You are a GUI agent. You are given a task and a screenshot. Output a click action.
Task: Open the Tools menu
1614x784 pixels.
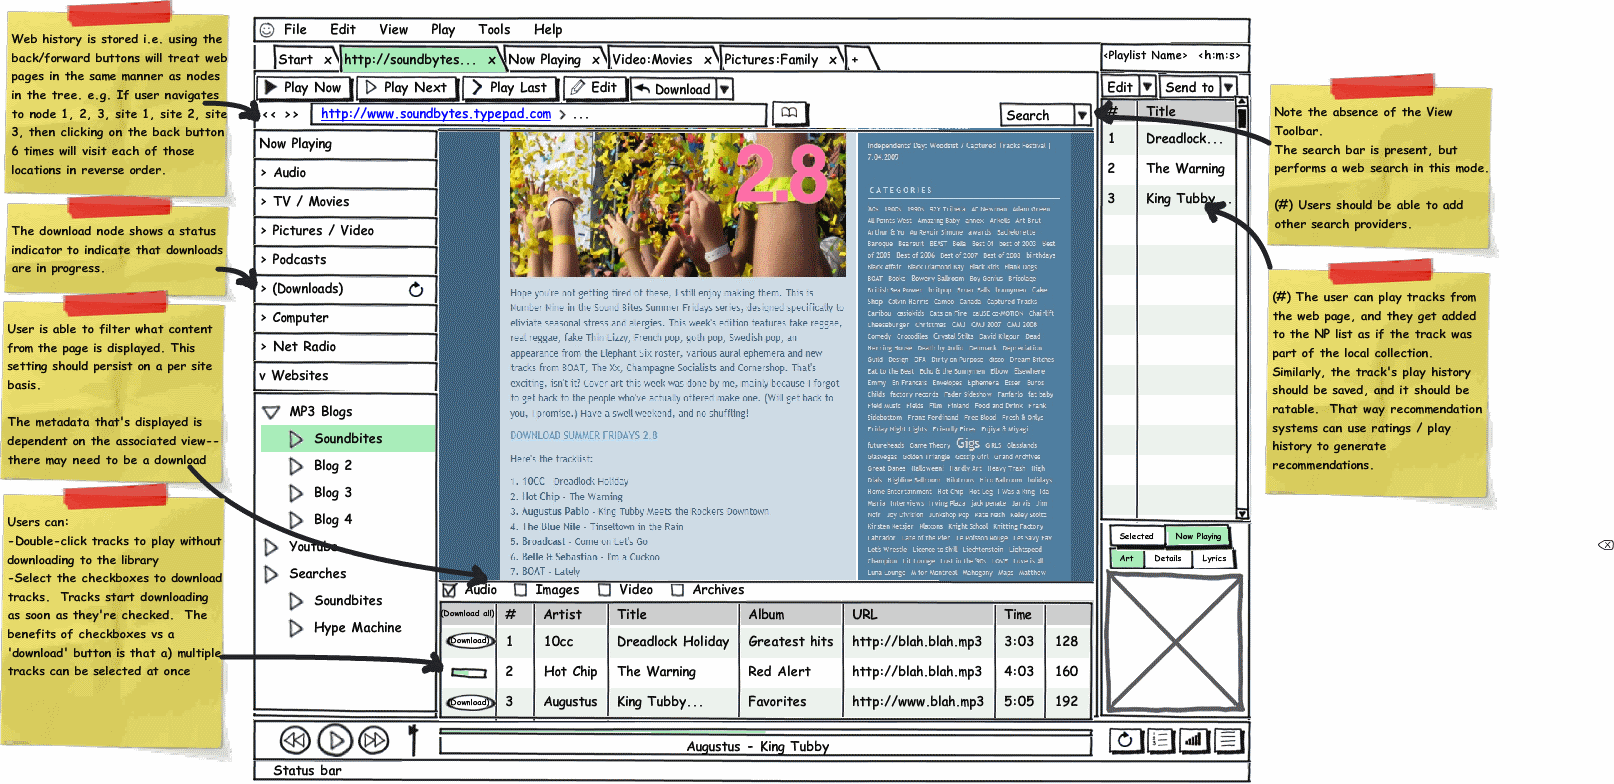coord(494,30)
